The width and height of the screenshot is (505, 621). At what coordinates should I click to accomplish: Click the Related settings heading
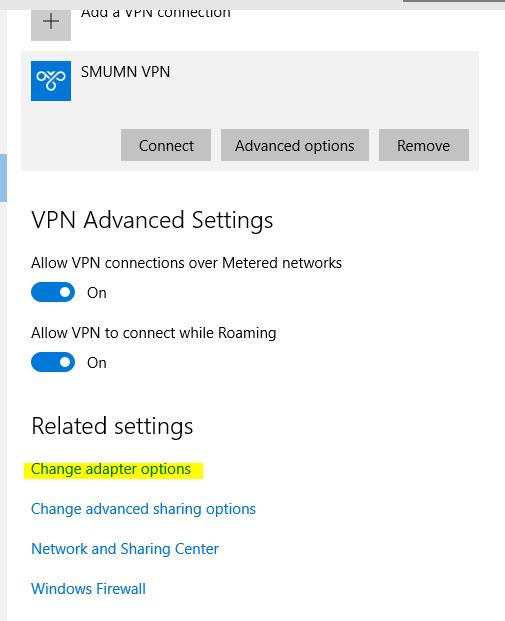112,427
